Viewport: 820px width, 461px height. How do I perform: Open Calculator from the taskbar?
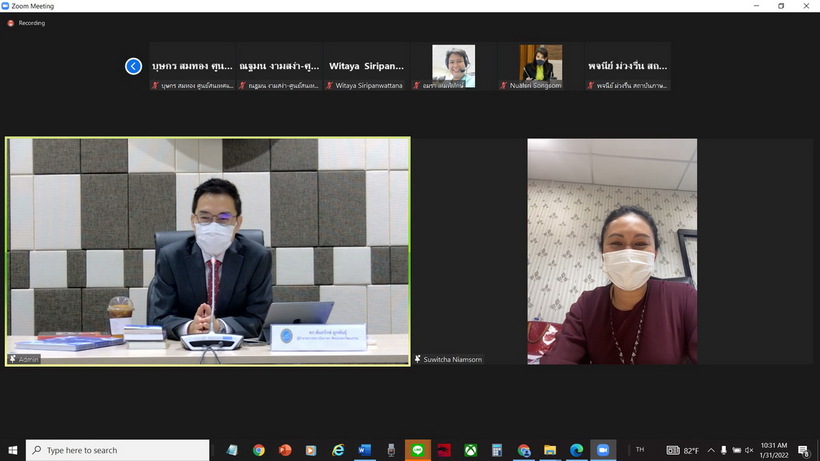[x=496, y=450]
